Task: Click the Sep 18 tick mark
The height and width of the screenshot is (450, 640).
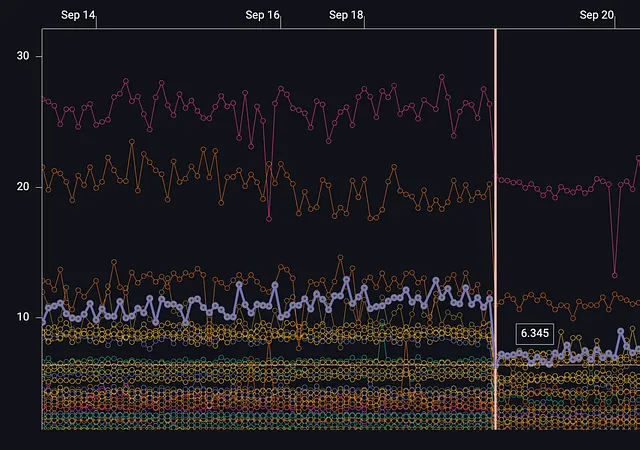Action: point(364,23)
